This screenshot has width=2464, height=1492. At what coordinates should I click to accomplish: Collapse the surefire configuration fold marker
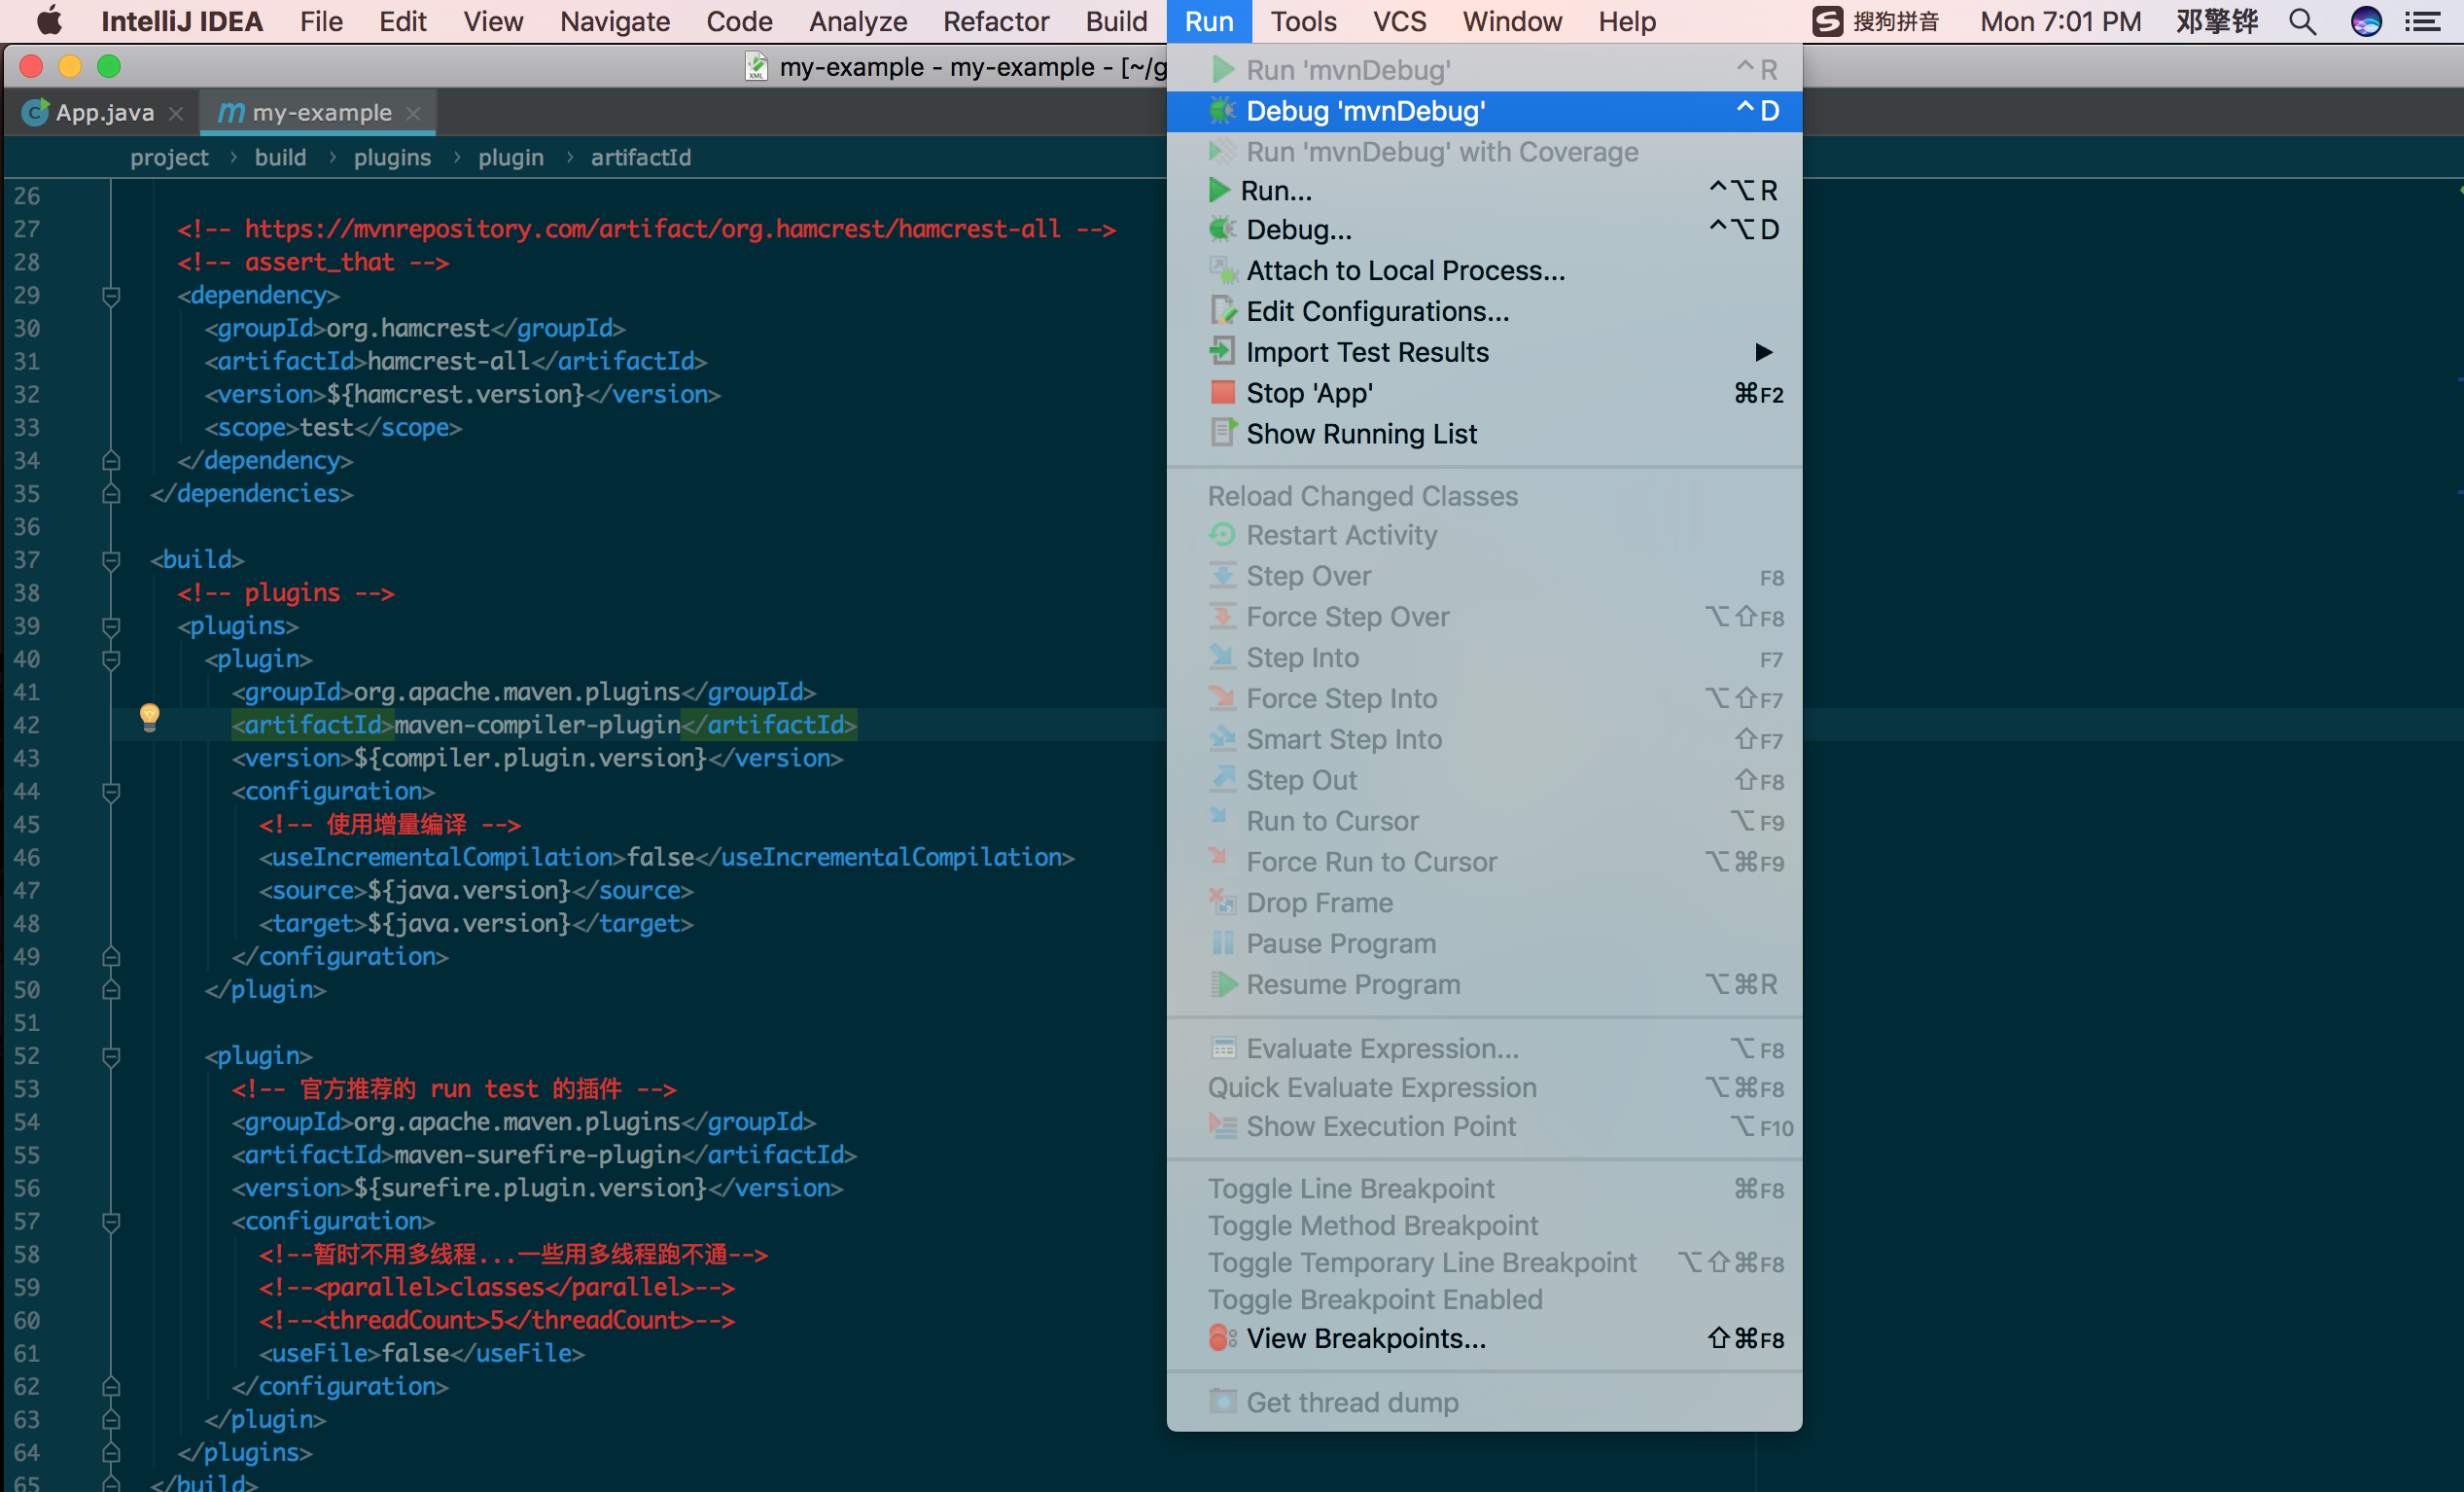[x=111, y=1222]
